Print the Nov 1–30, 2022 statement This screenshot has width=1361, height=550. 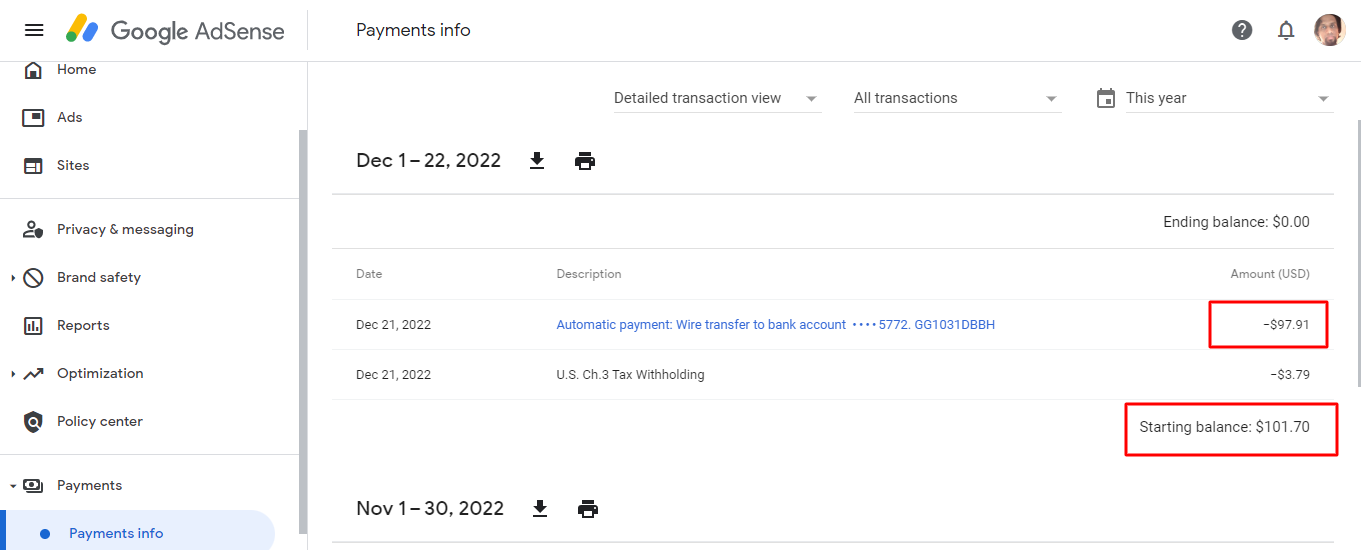pyautogui.click(x=588, y=509)
